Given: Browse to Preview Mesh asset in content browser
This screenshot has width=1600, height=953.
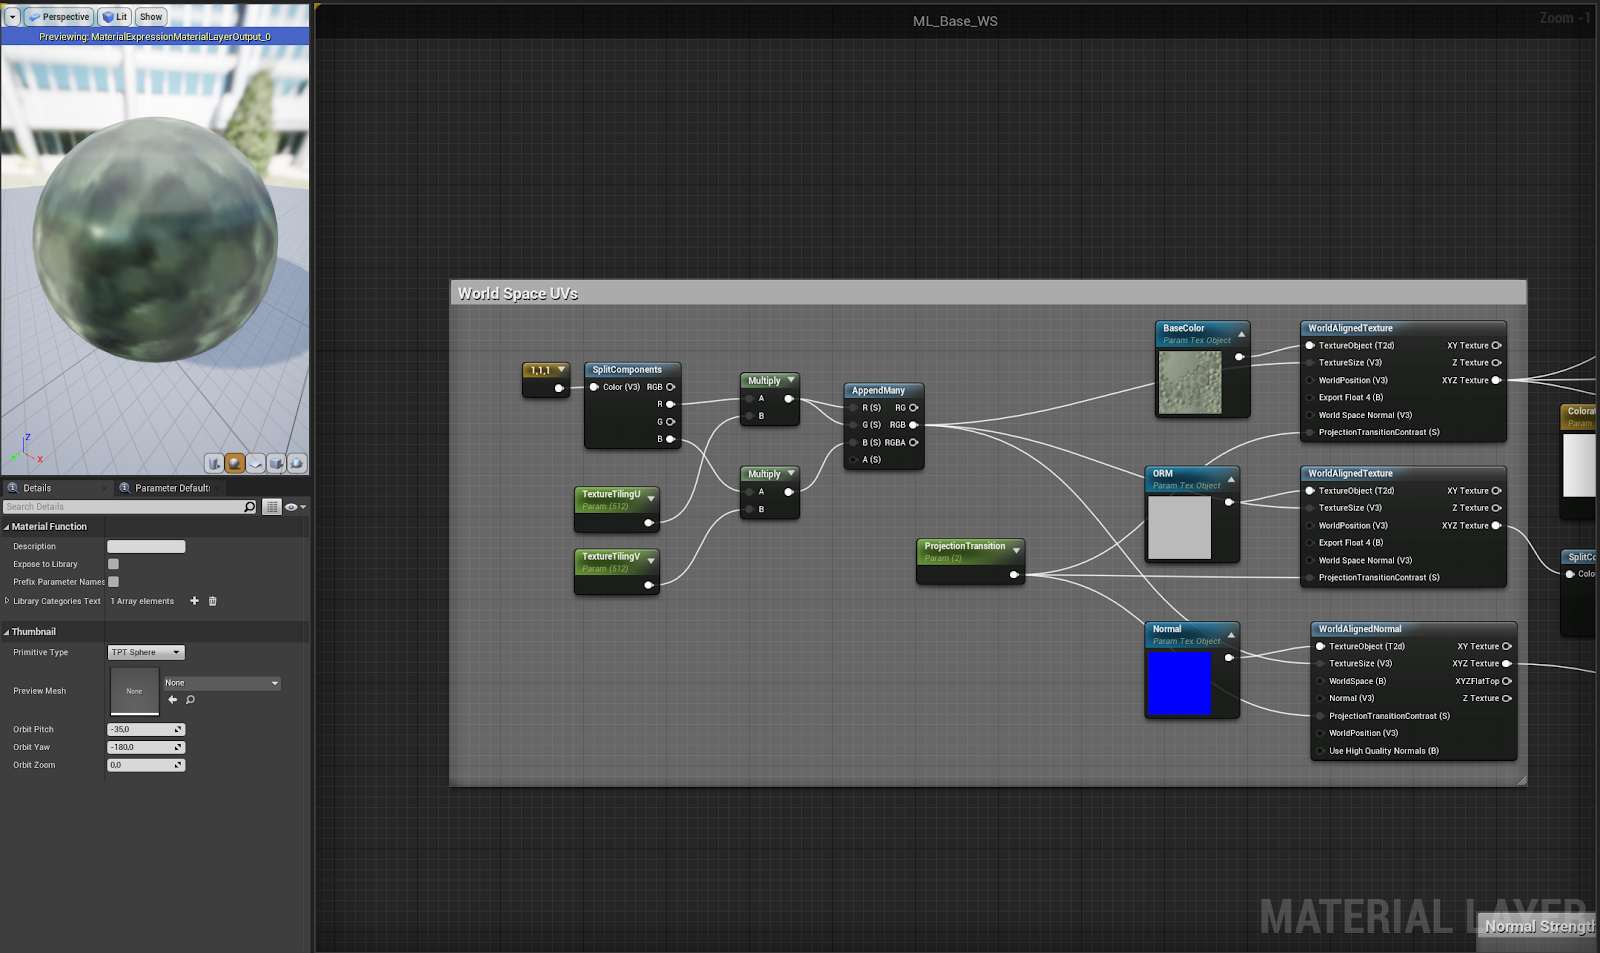Looking at the screenshot, I should click(190, 700).
